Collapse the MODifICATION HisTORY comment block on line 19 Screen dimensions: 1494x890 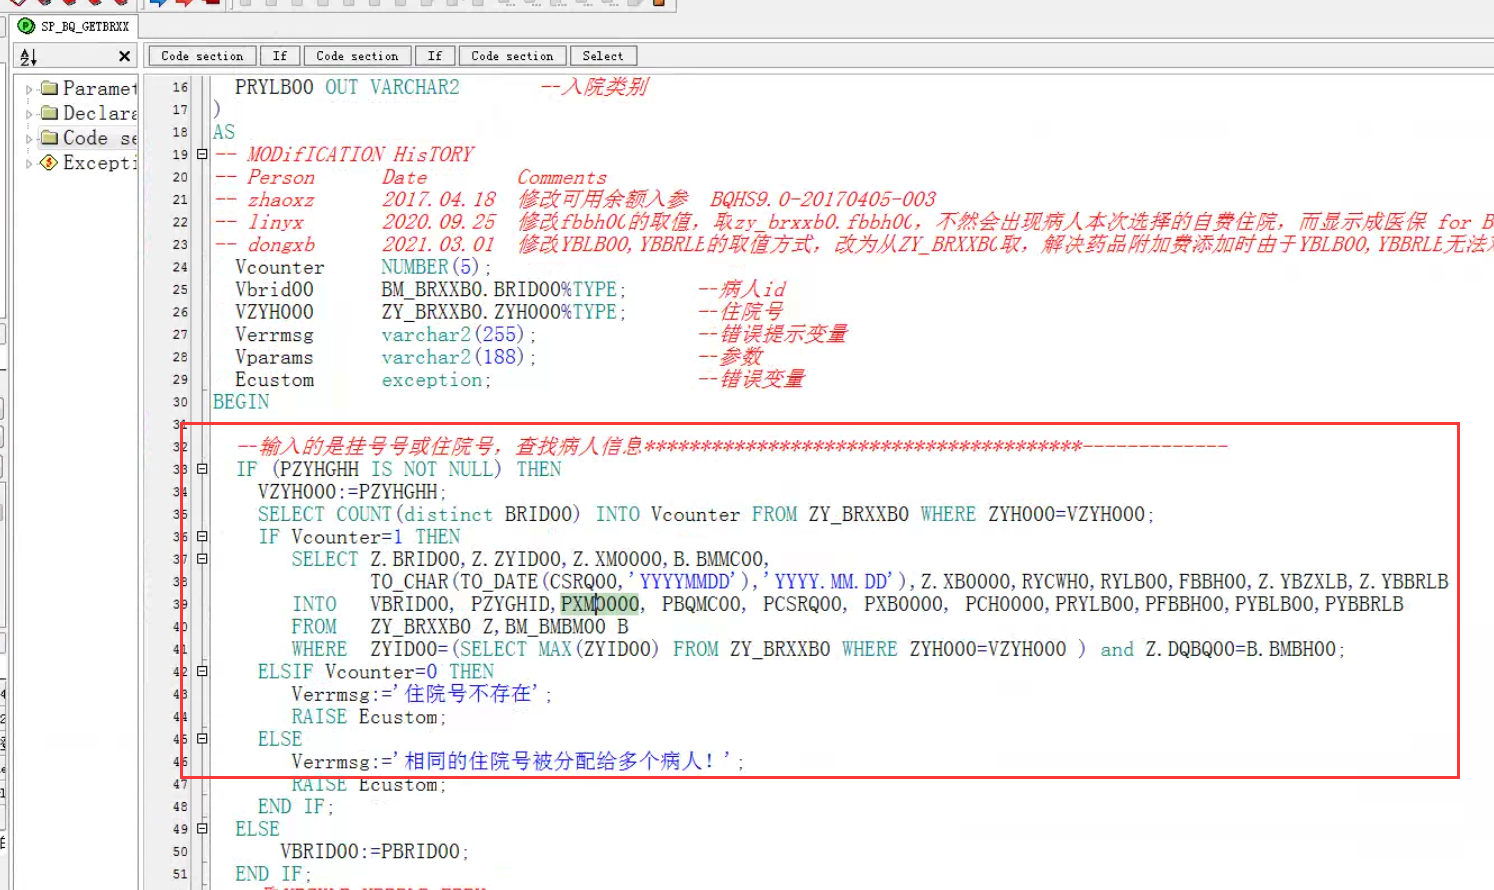click(x=202, y=154)
